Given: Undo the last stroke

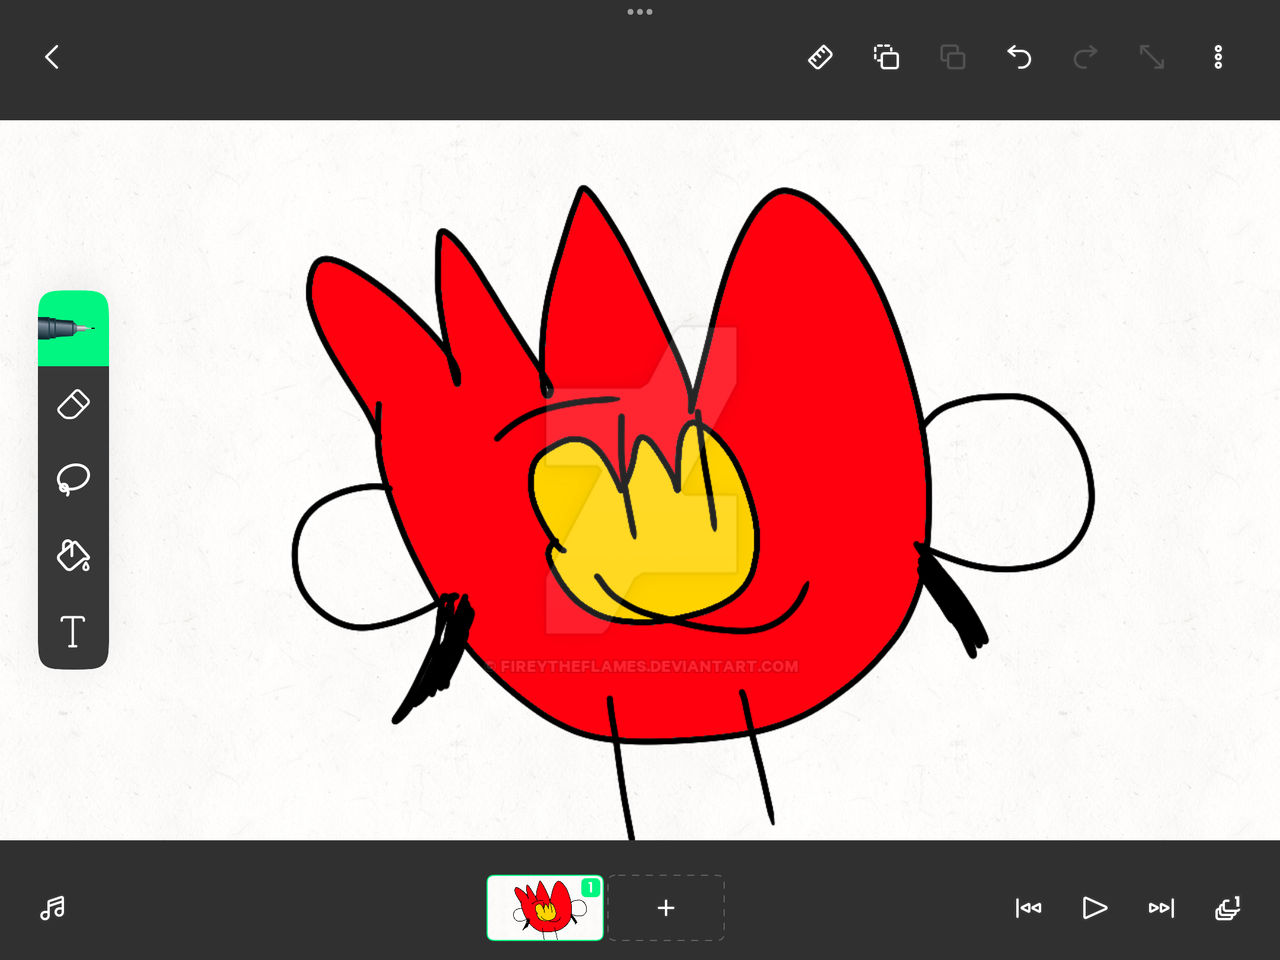Looking at the screenshot, I should click(1019, 57).
